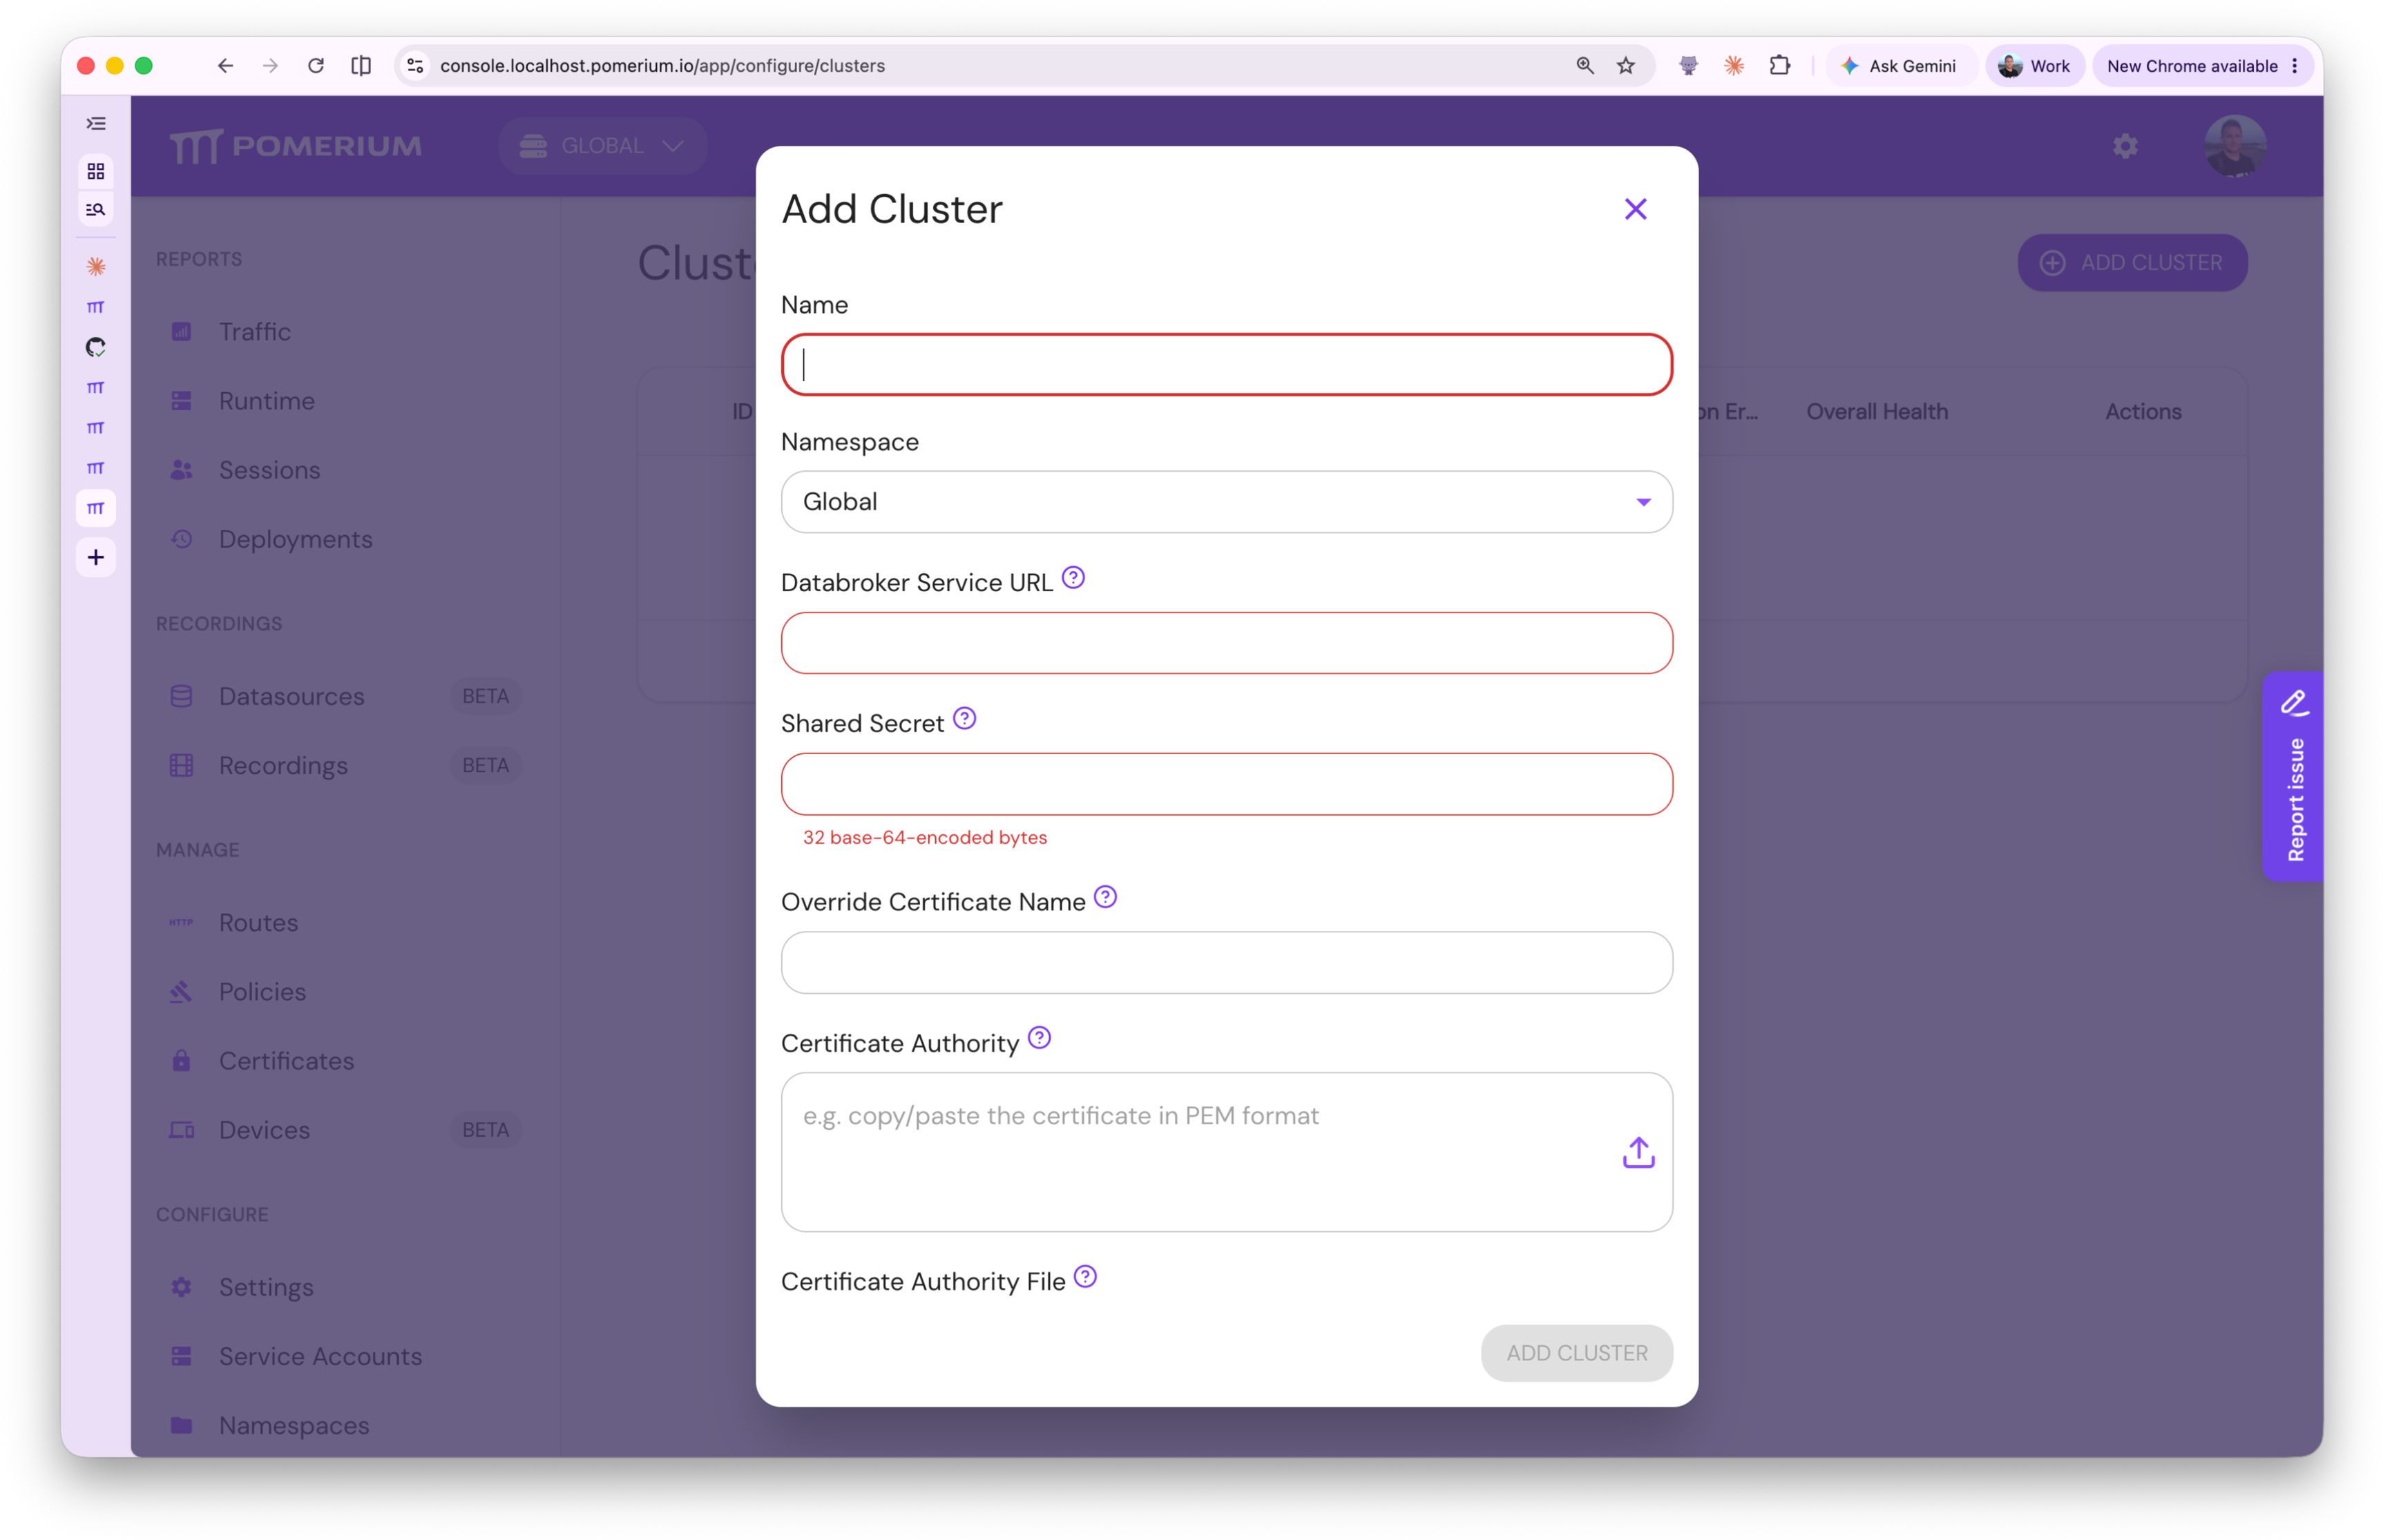Click the Override Certificate Name field
This screenshot has width=2383, height=1540.
click(1226, 962)
